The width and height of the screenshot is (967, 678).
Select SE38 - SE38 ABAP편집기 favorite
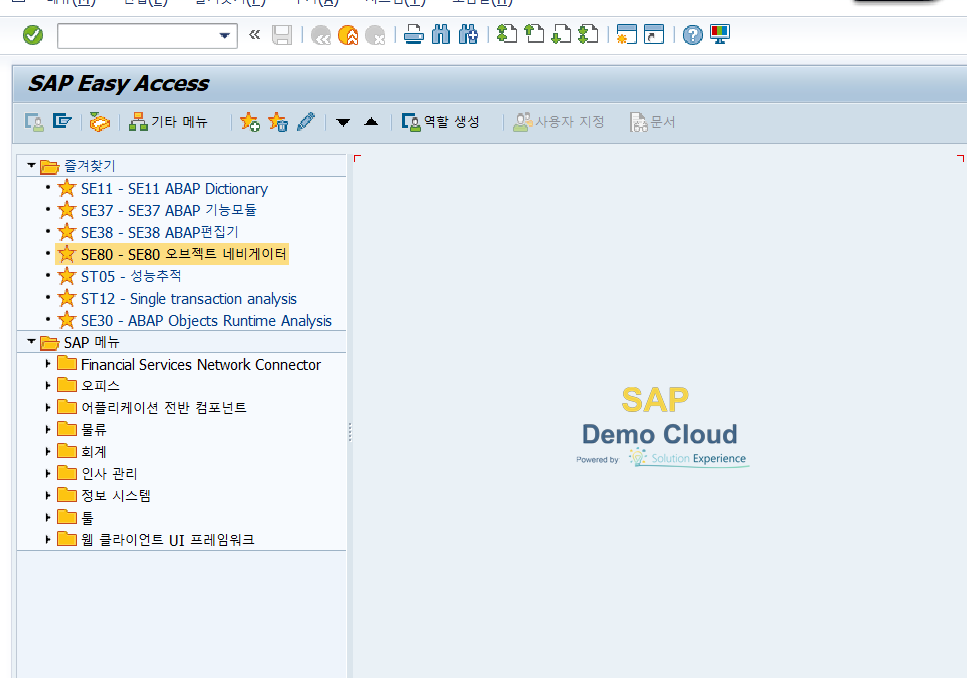[x=160, y=233]
